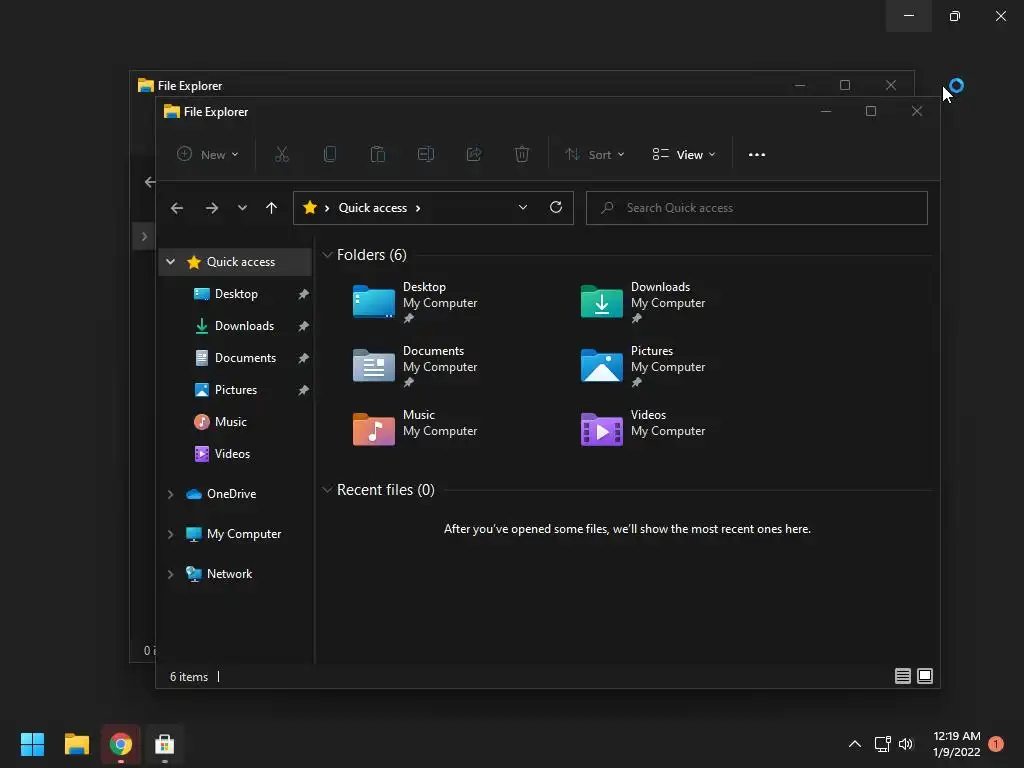The image size is (1024, 768).
Task: Show hidden tray icons chevron
Action: tap(854, 744)
